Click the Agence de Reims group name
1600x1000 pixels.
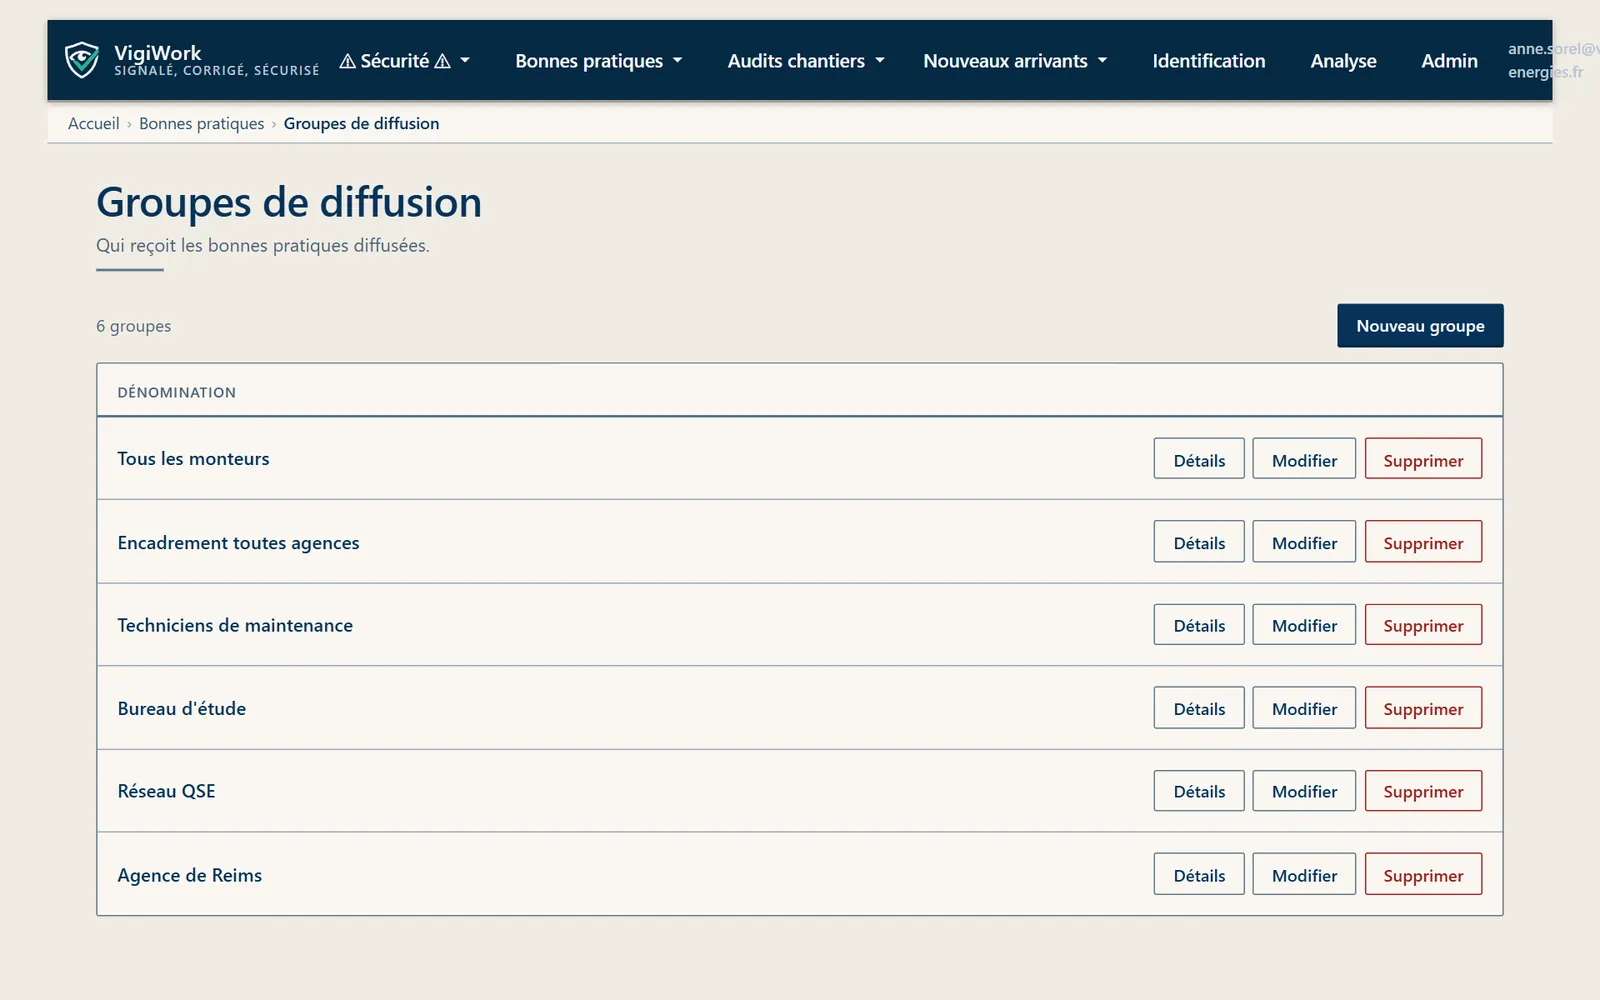coord(190,875)
